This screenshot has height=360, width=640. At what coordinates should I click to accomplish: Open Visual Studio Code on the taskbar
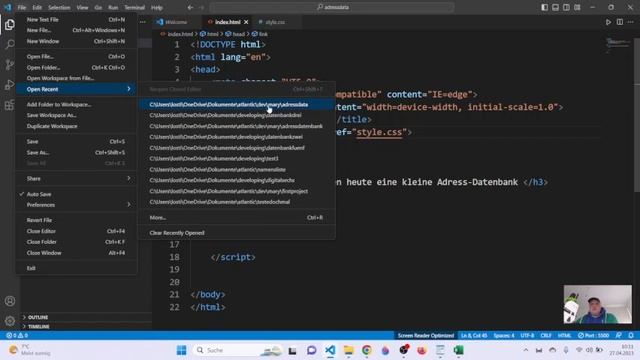tap(330, 350)
